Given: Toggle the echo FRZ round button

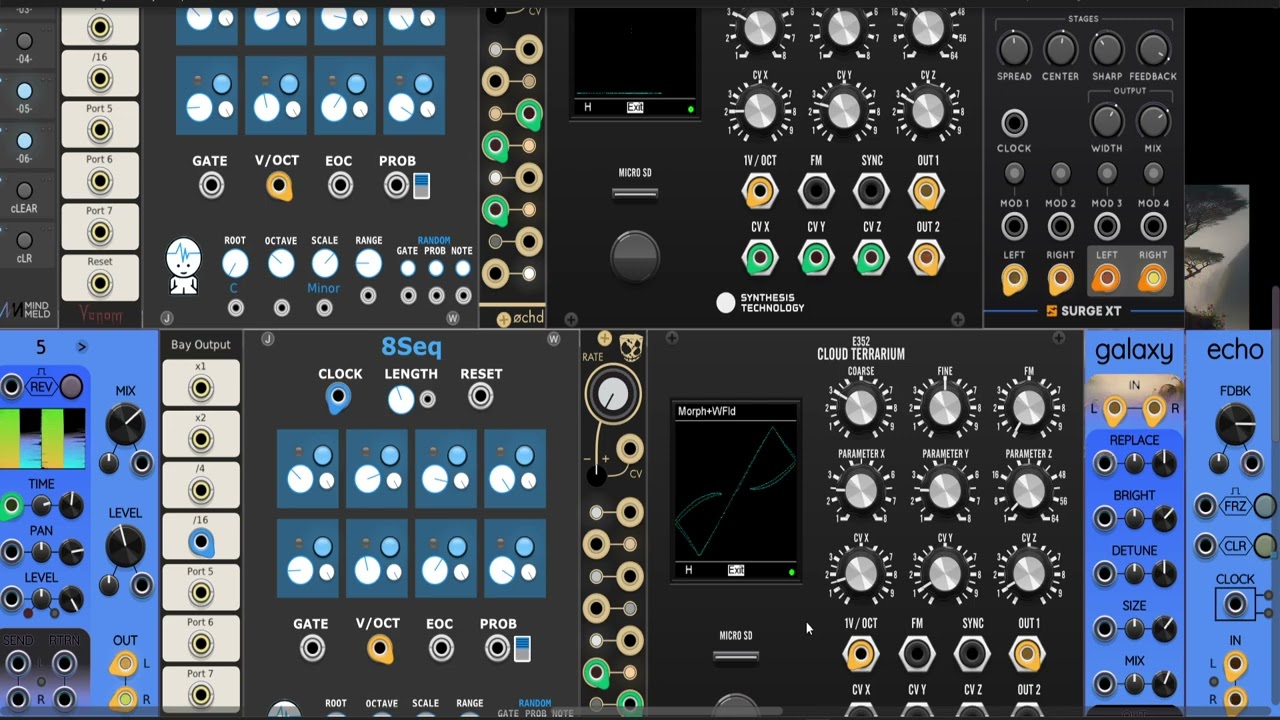Looking at the screenshot, I should pos(1265,506).
